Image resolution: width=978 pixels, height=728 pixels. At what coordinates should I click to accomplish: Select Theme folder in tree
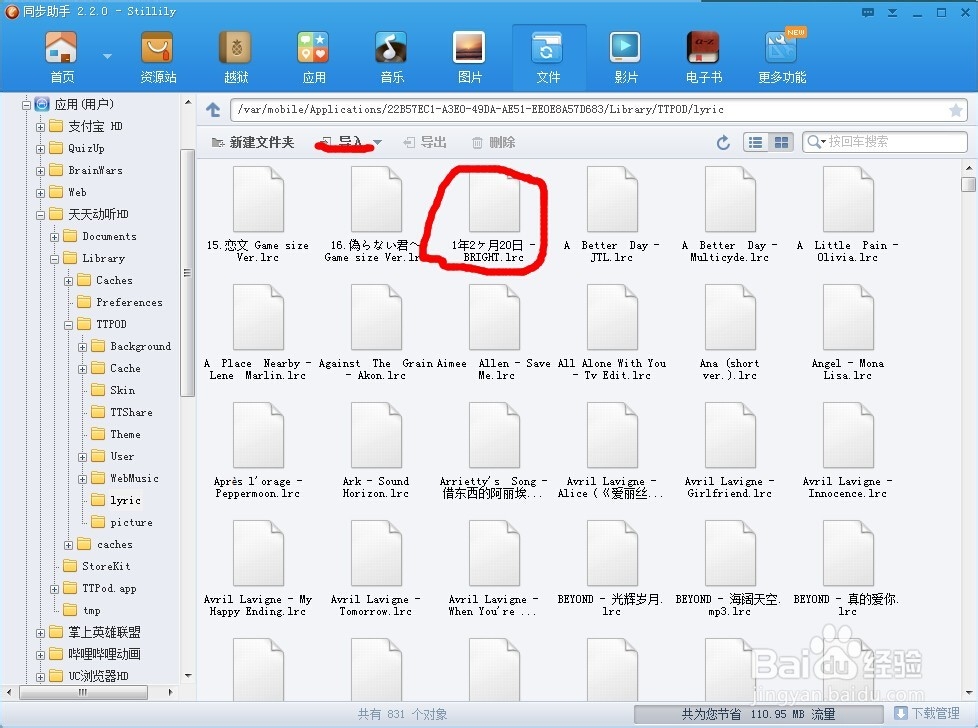click(x=117, y=434)
